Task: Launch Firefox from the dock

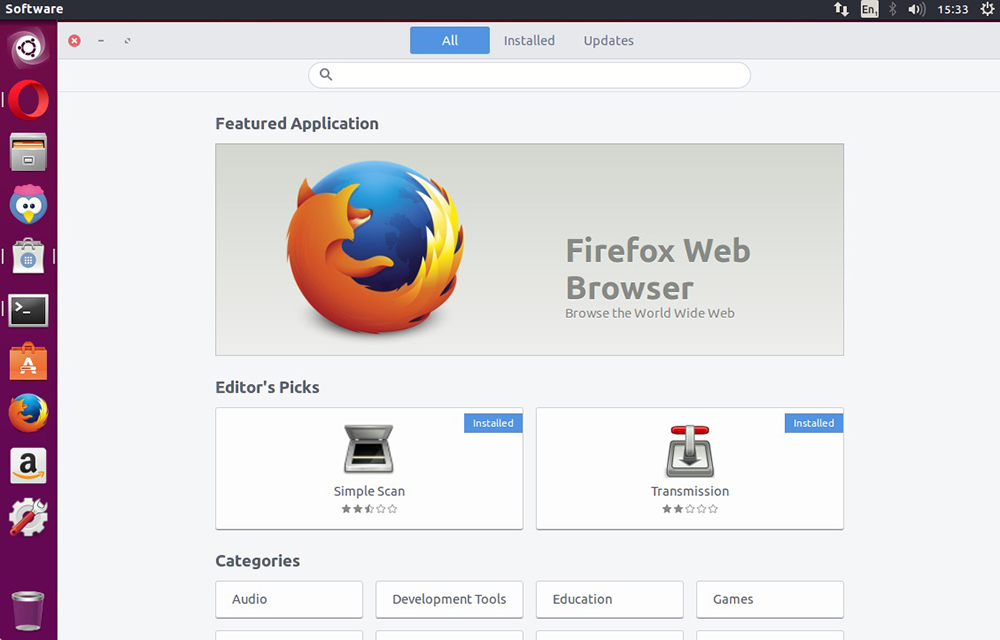Action: pos(28,413)
